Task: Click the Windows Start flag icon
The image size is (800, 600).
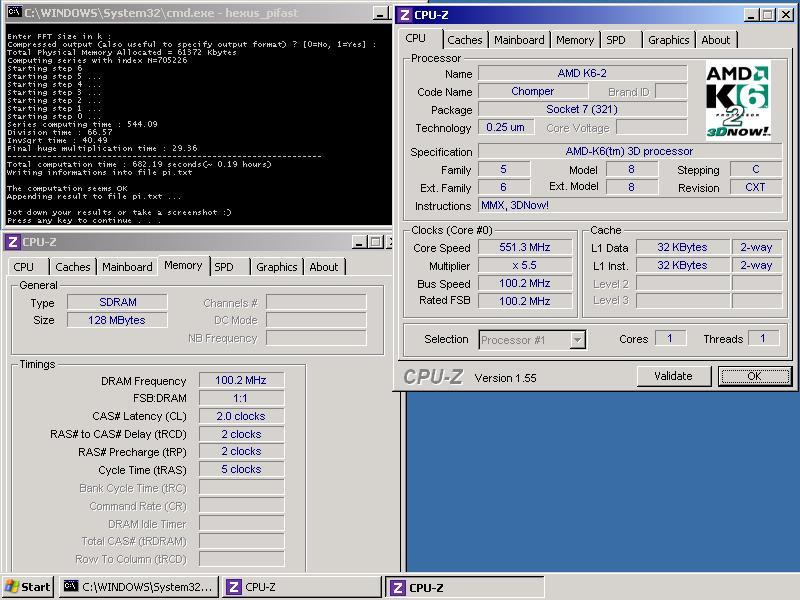Action: (x=11, y=587)
